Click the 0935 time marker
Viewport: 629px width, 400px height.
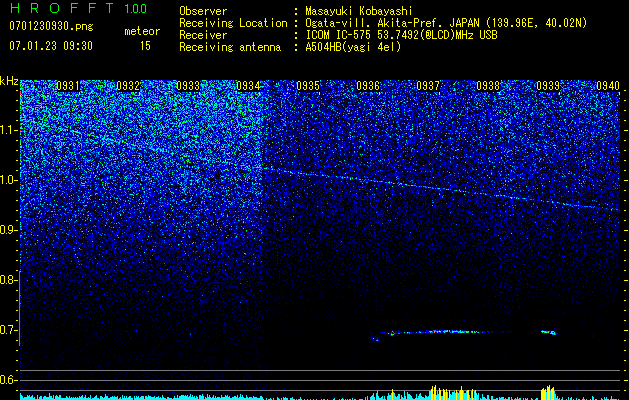(x=308, y=86)
